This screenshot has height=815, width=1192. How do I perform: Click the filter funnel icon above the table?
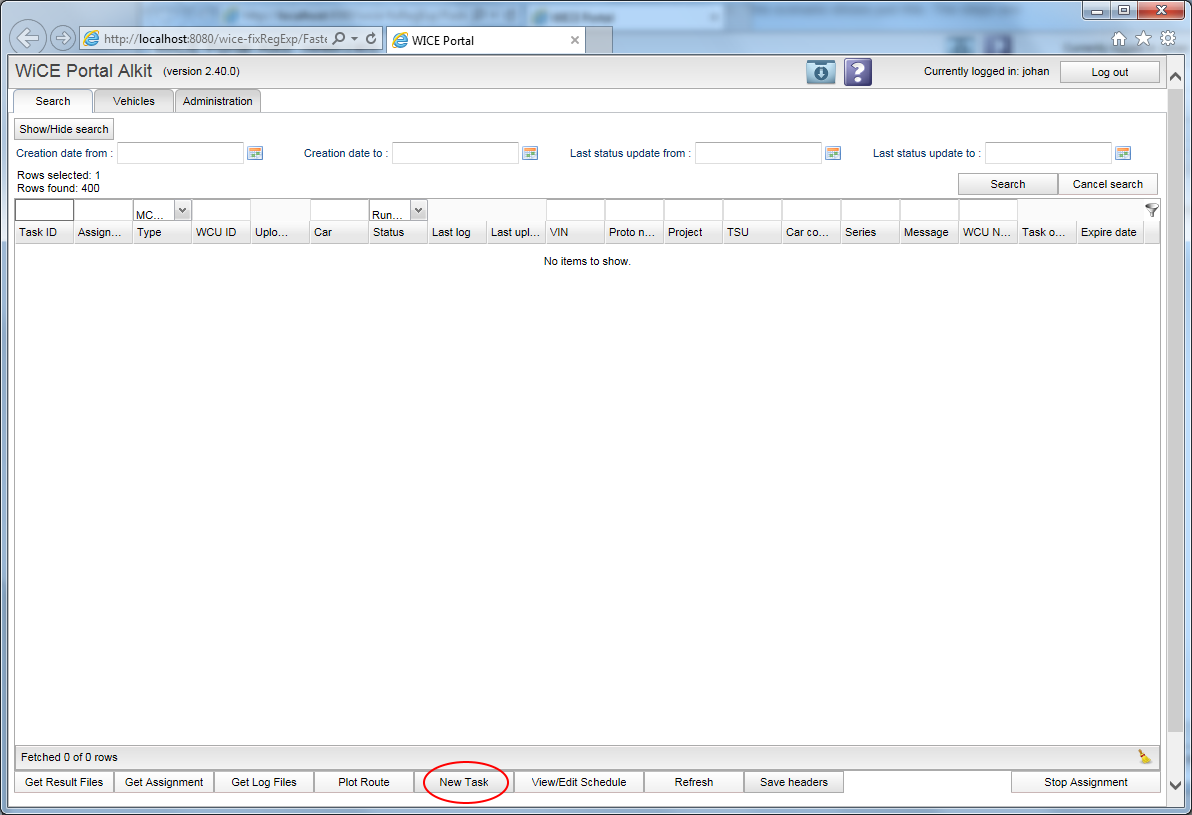(x=1152, y=210)
